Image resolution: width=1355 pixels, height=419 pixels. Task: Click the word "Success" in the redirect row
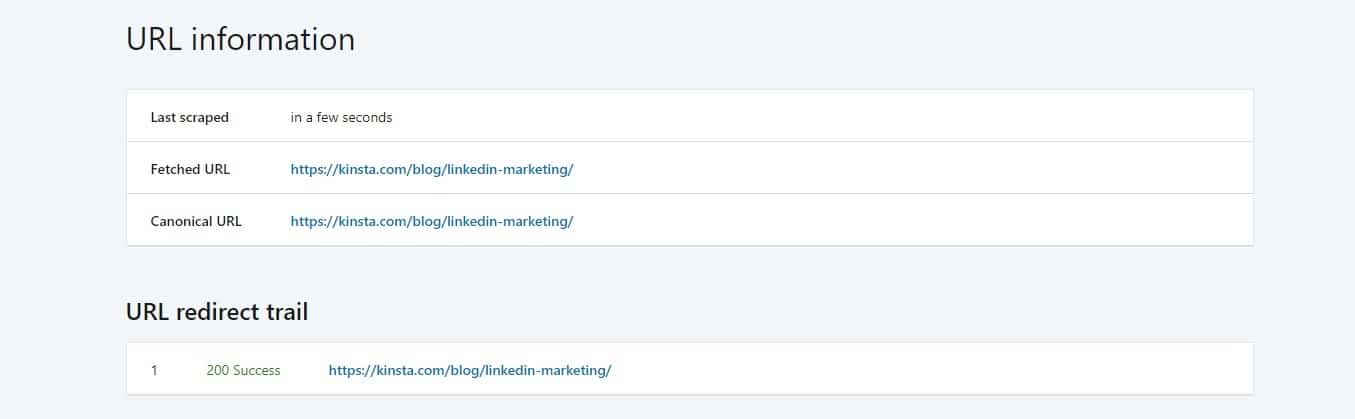tap(257, 370)
